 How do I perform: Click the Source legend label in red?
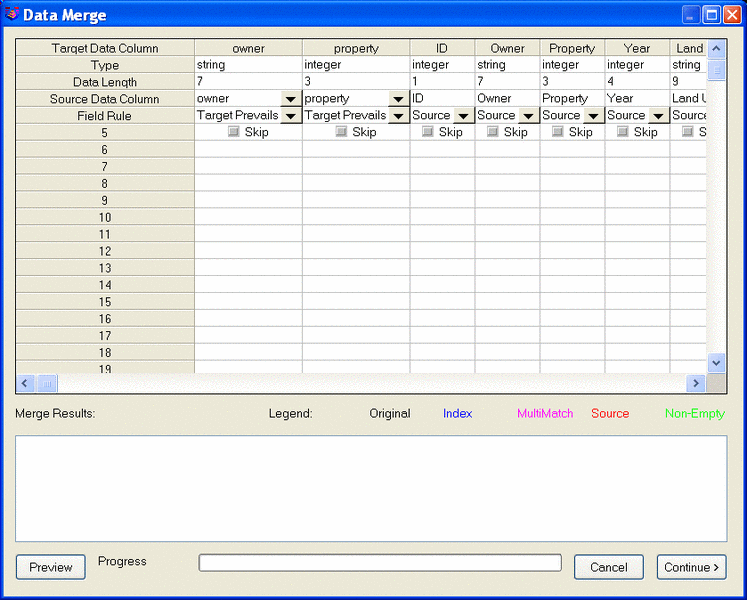coord(610,413)
